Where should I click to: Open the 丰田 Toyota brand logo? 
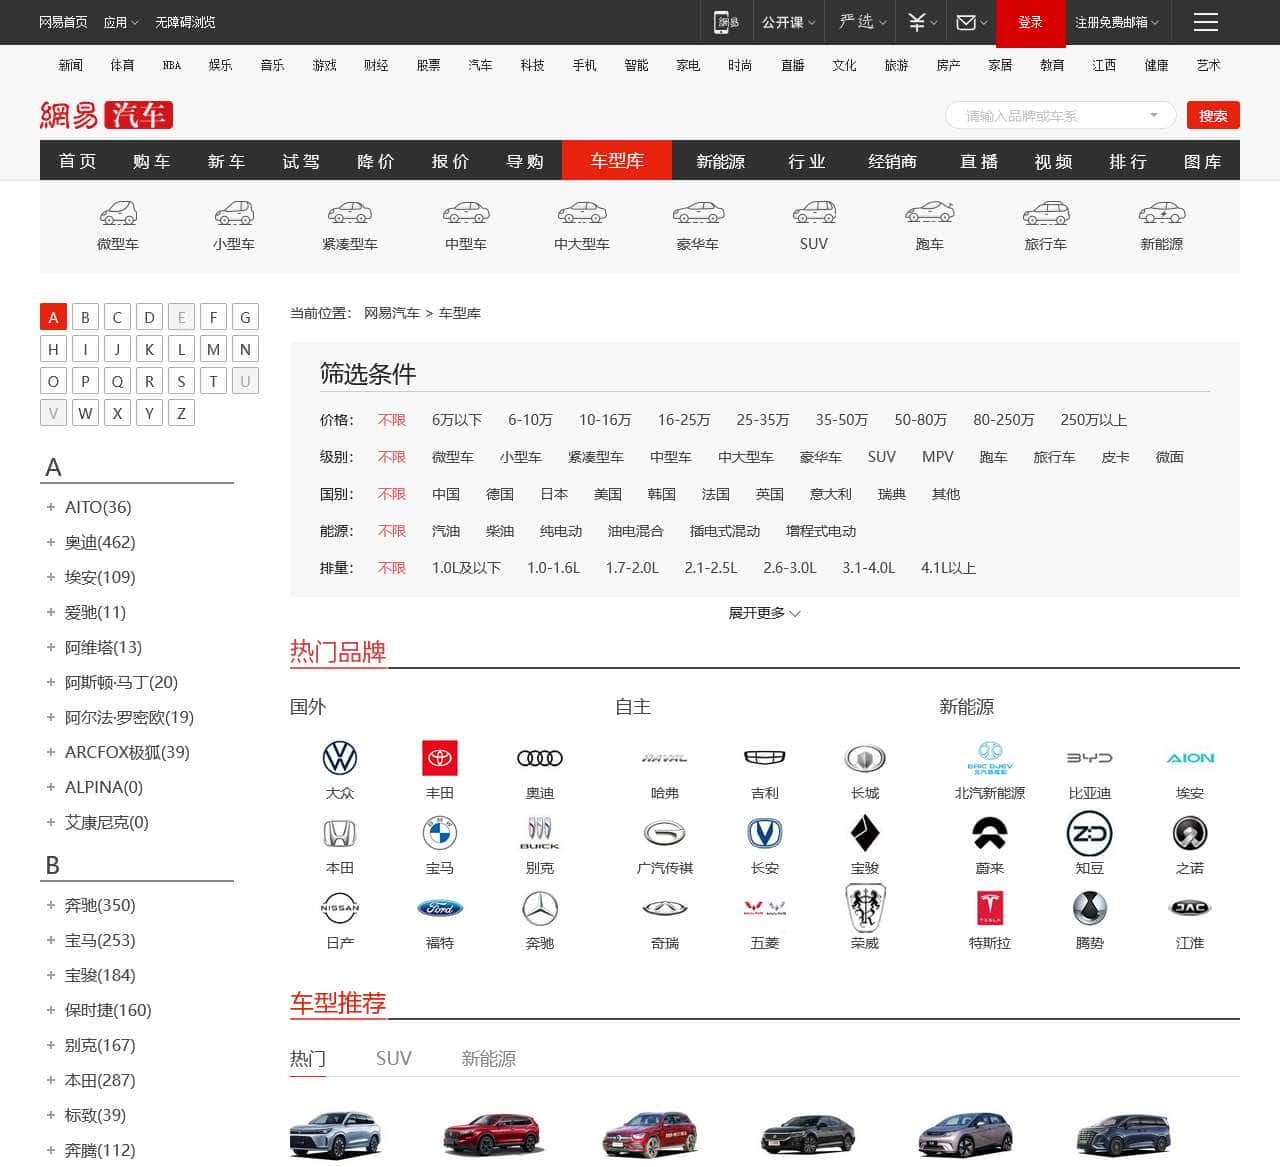point(440,758)
